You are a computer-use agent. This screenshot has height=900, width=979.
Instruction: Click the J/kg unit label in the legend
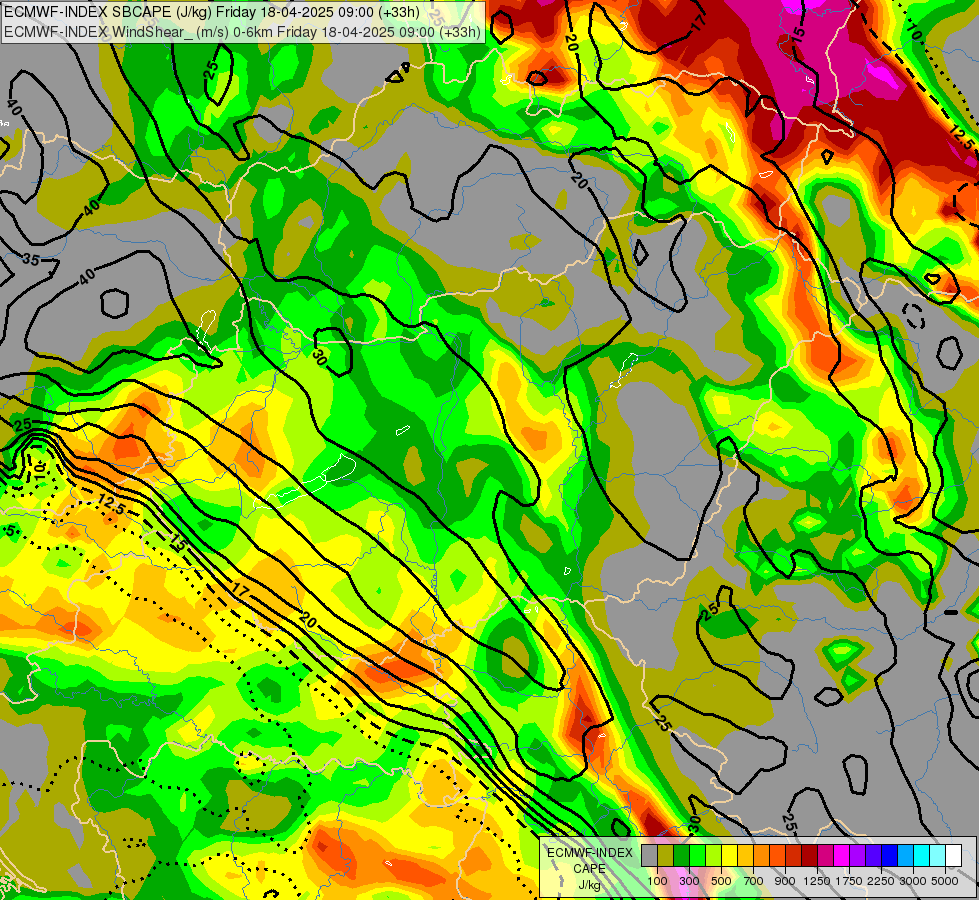[x=589, y=885]
